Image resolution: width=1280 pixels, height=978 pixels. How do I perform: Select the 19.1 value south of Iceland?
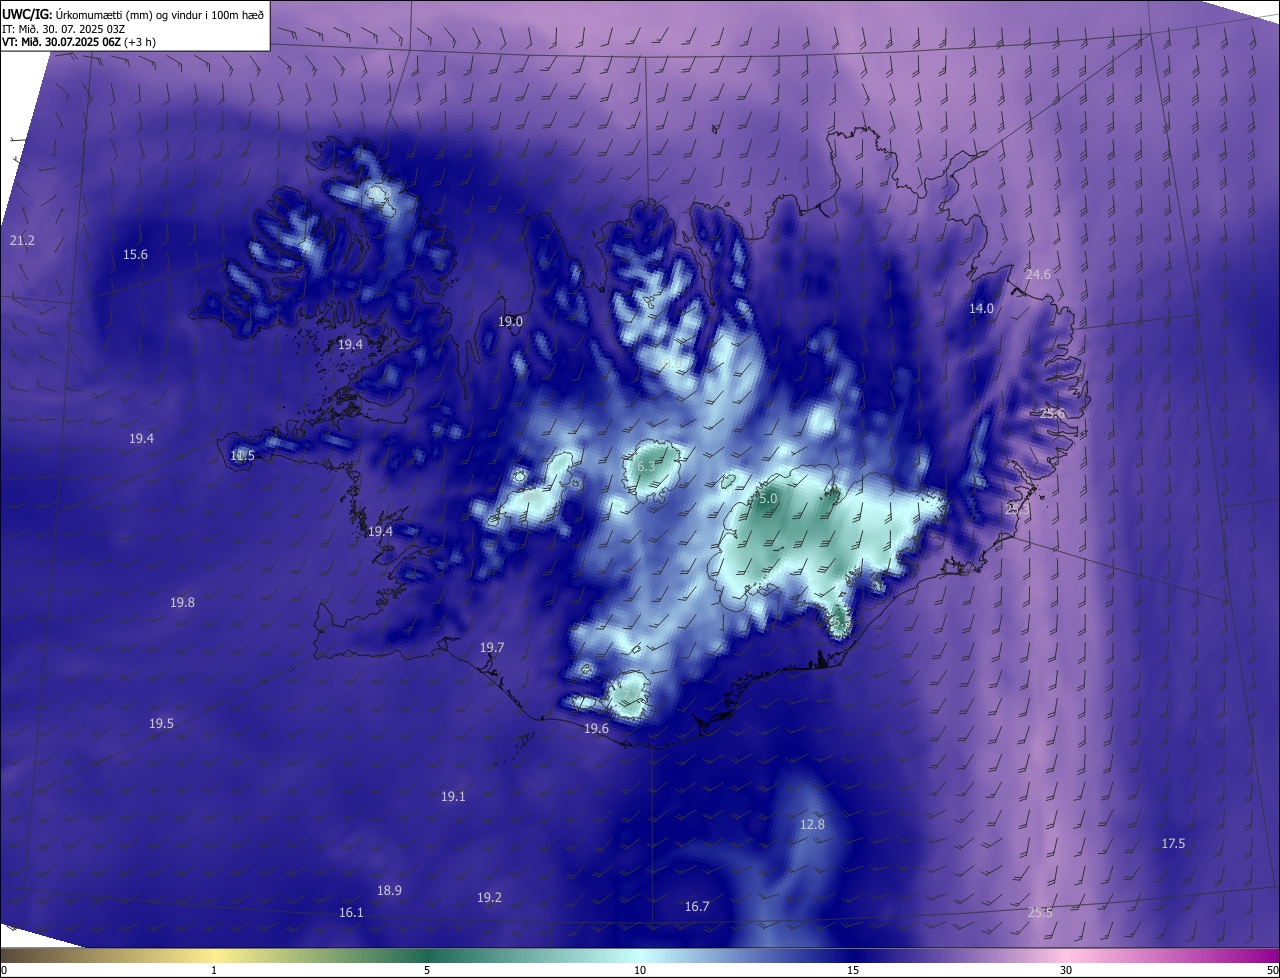pos(453,797)
